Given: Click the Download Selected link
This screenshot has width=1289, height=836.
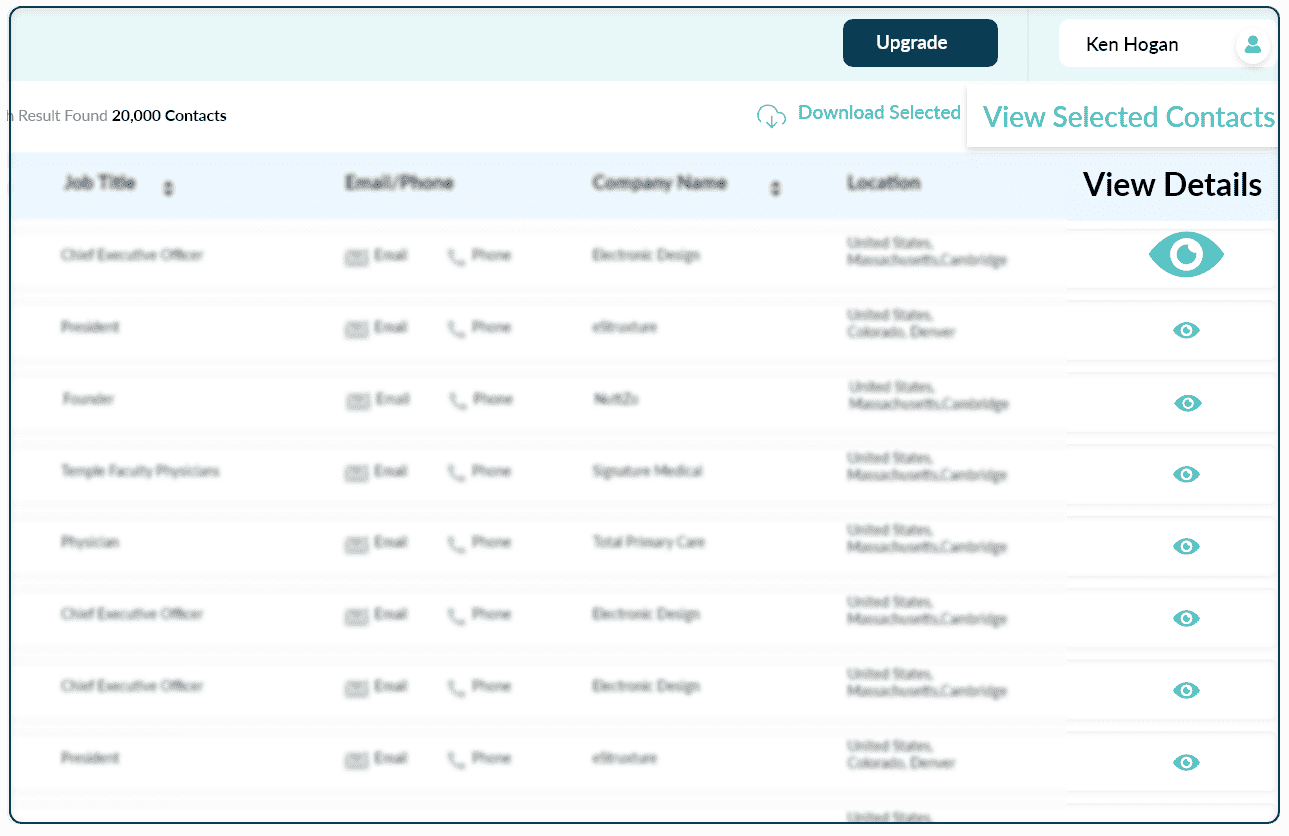Looking at the screenshot, I should point(878,113).
